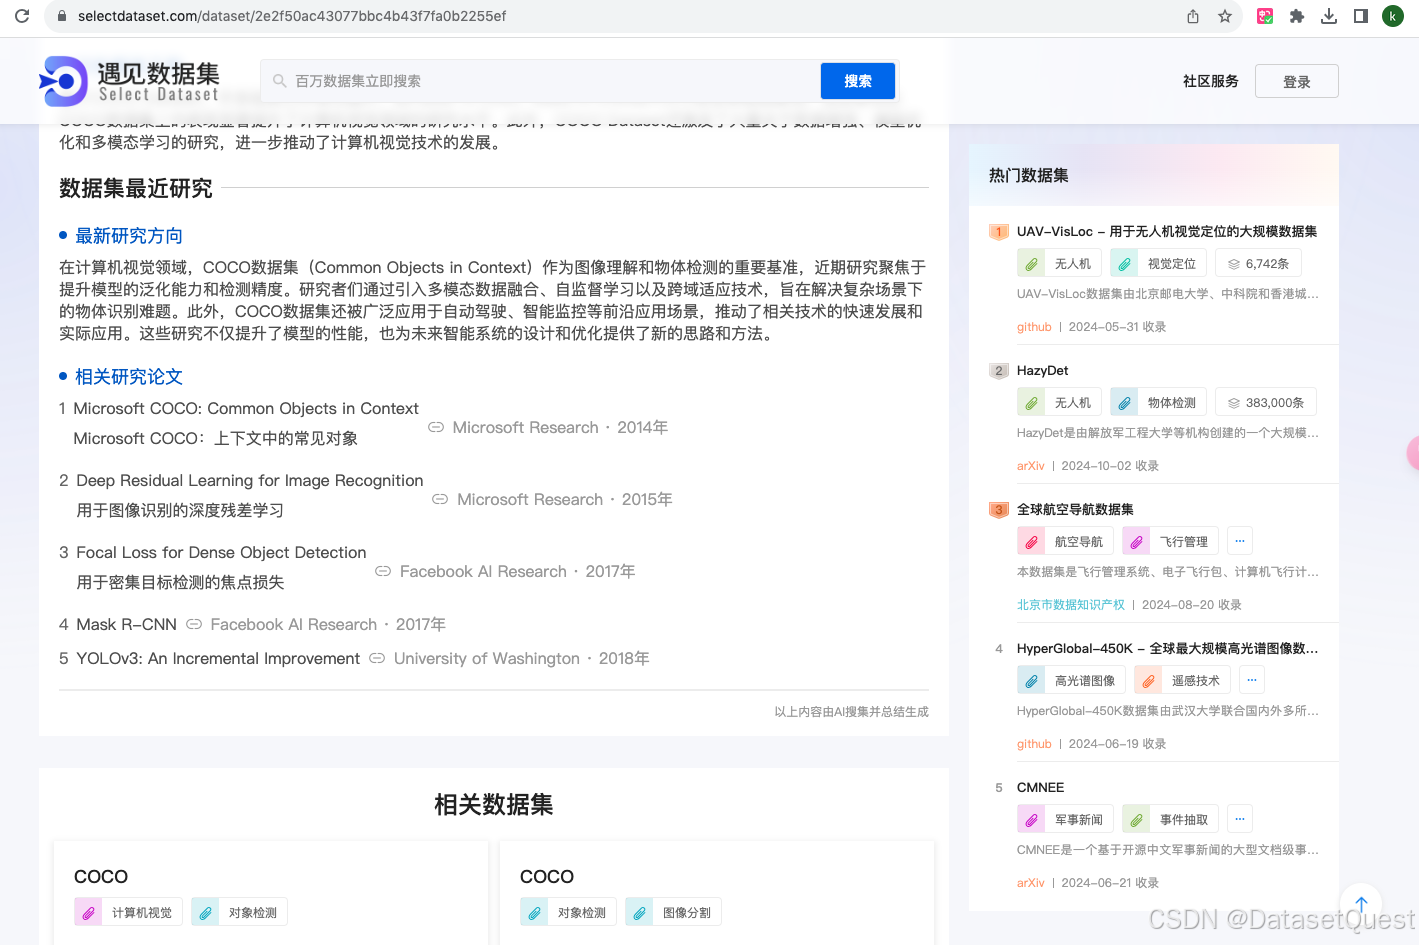Click the Select Dataset logo

point(129,81)
